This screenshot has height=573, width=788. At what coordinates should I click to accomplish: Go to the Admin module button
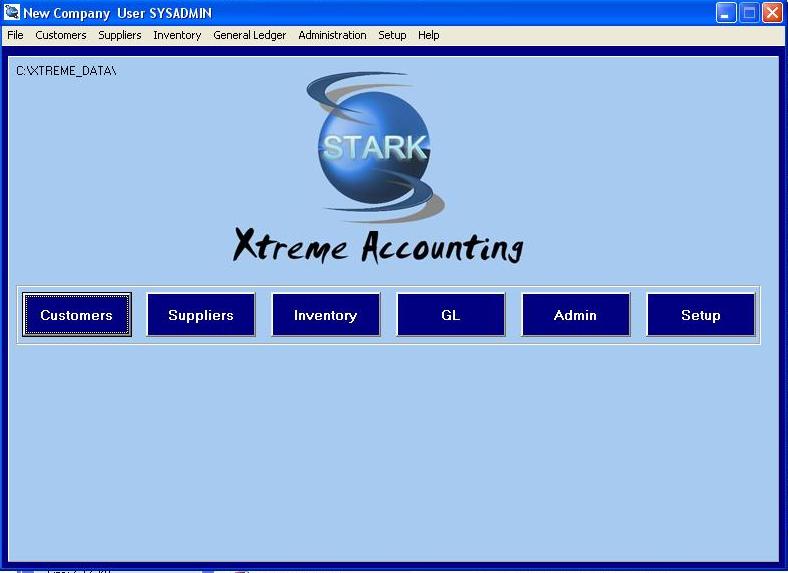pyautogui.click(x=575, y=315)
